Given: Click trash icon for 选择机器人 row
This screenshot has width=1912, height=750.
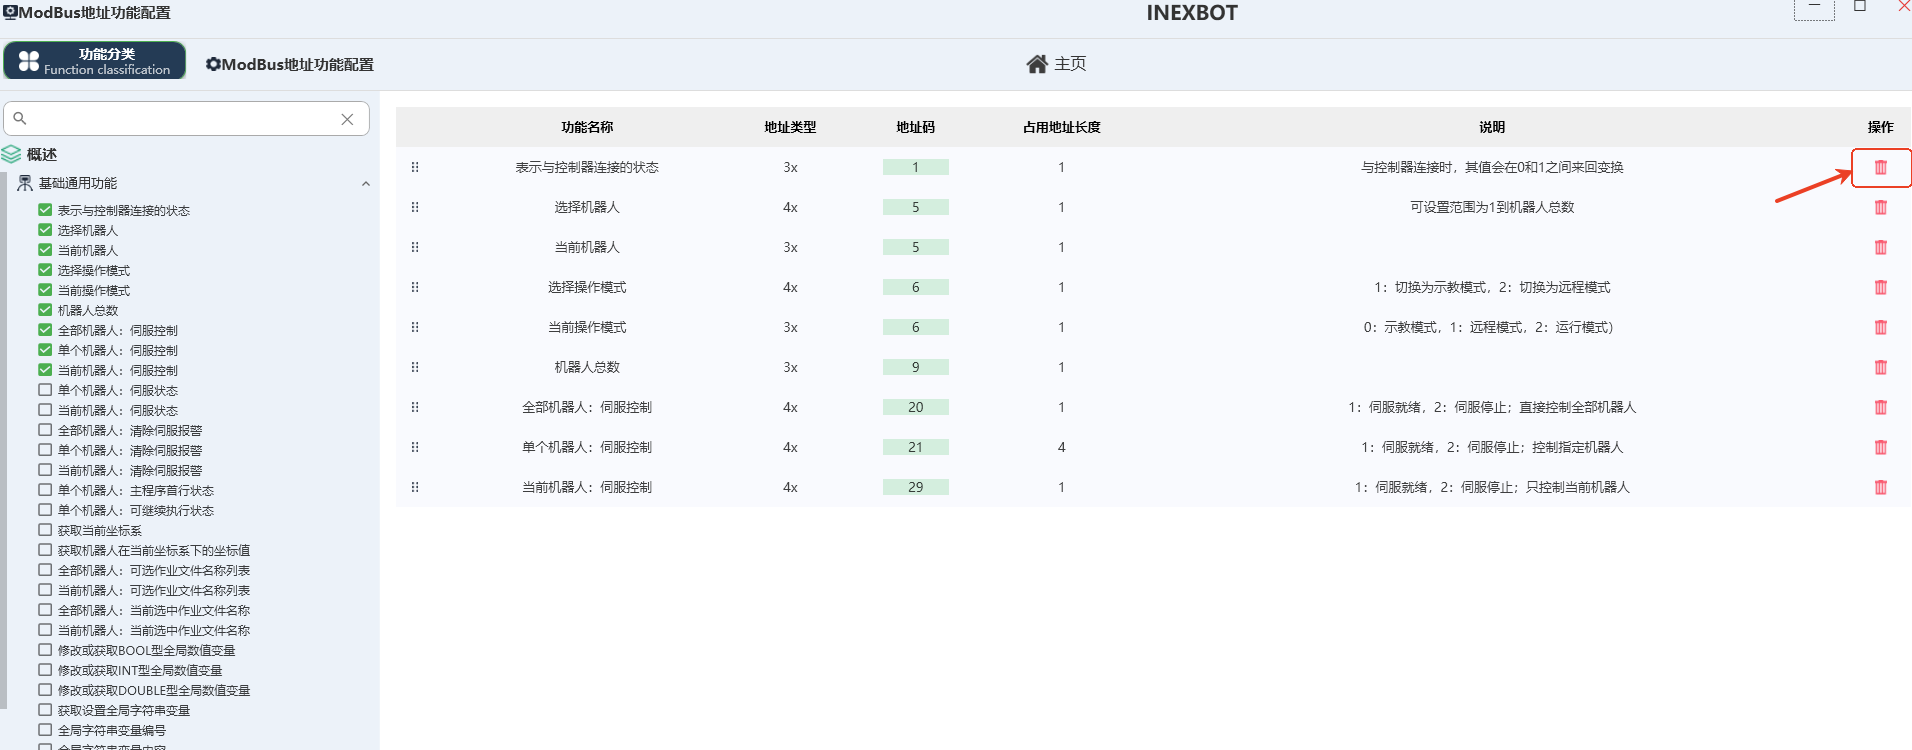Looking at the screenshot, I should 1880,208.
